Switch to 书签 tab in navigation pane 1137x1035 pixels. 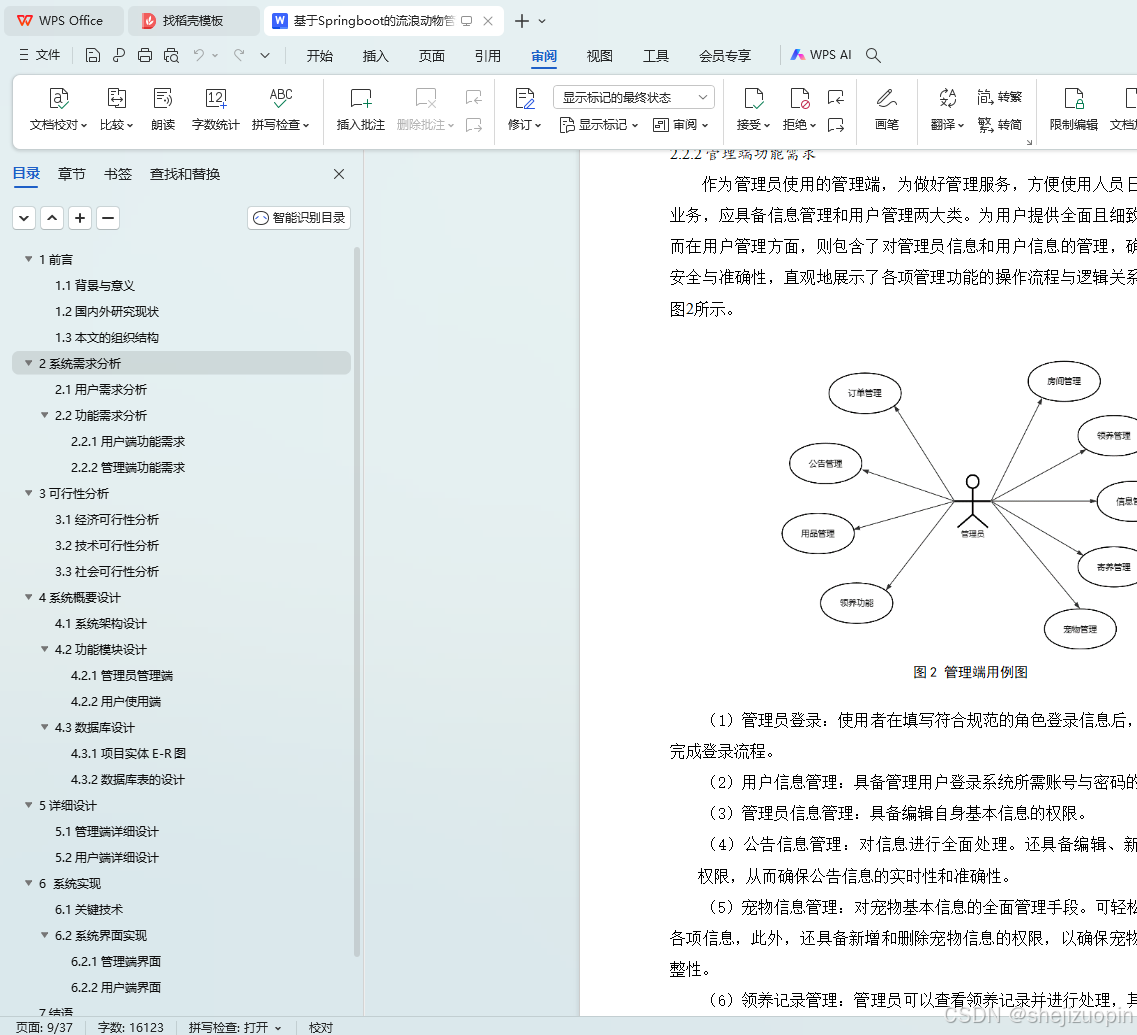pyautogui.click(x=117, y=174)
